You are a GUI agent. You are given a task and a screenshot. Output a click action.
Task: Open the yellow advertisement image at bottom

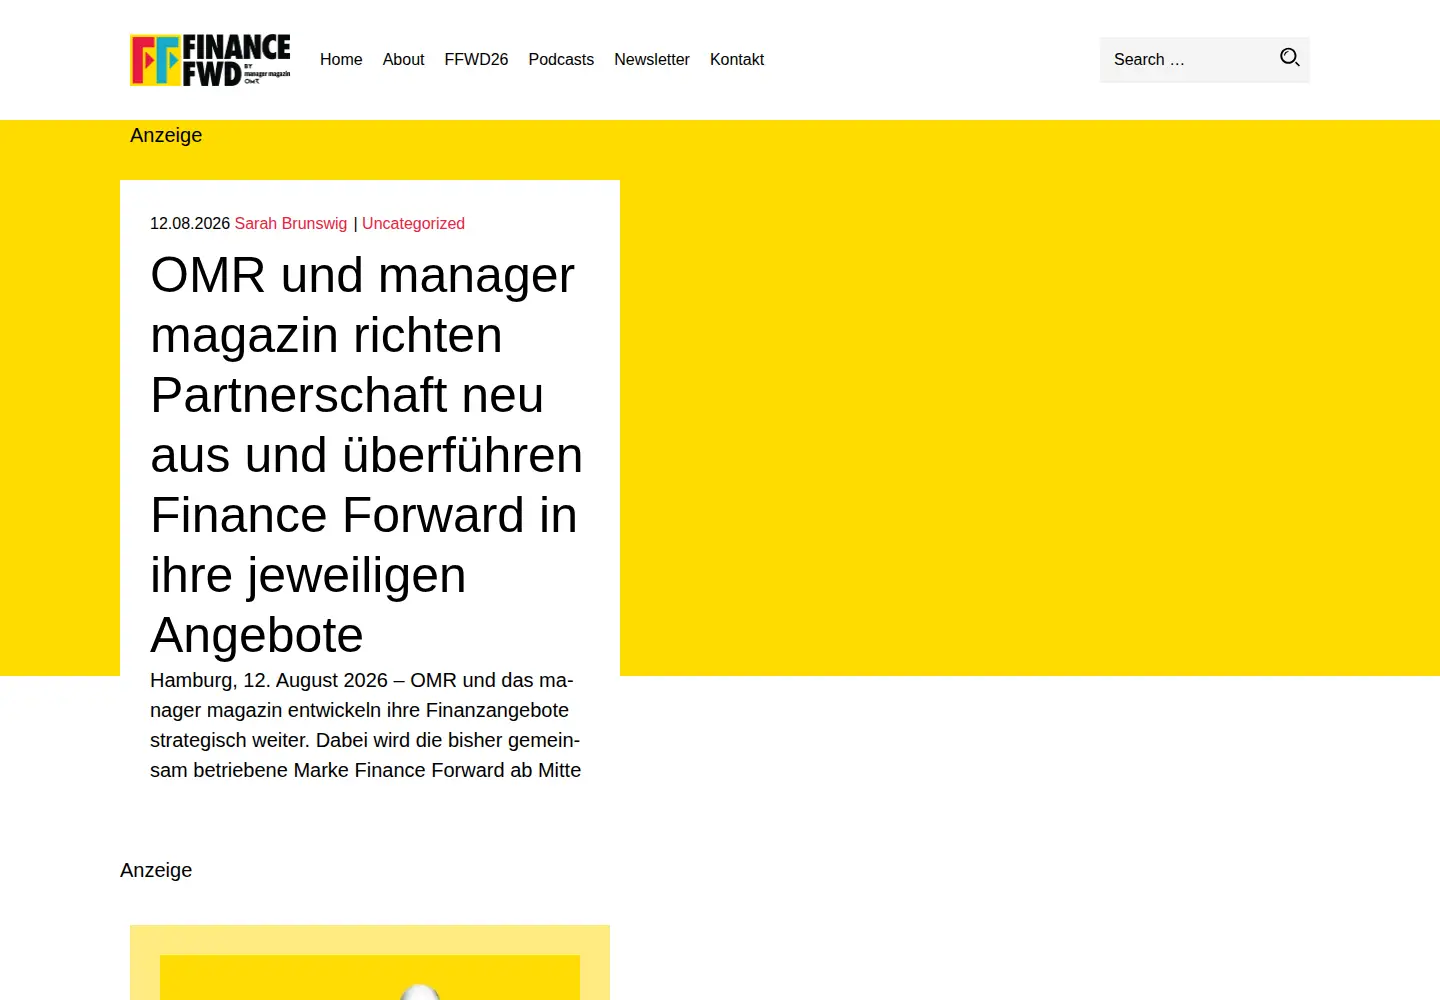[370, 963]
